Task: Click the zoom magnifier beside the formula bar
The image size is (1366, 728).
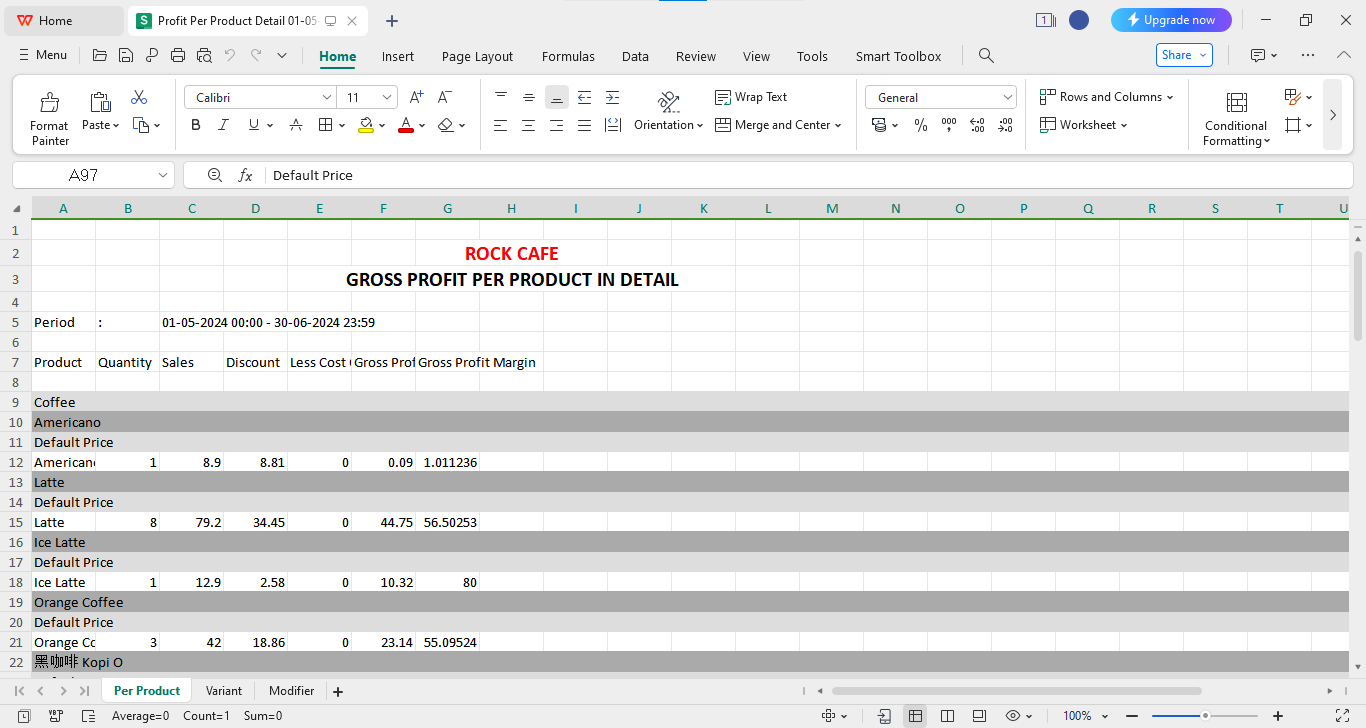Action: tap(214, 175)
